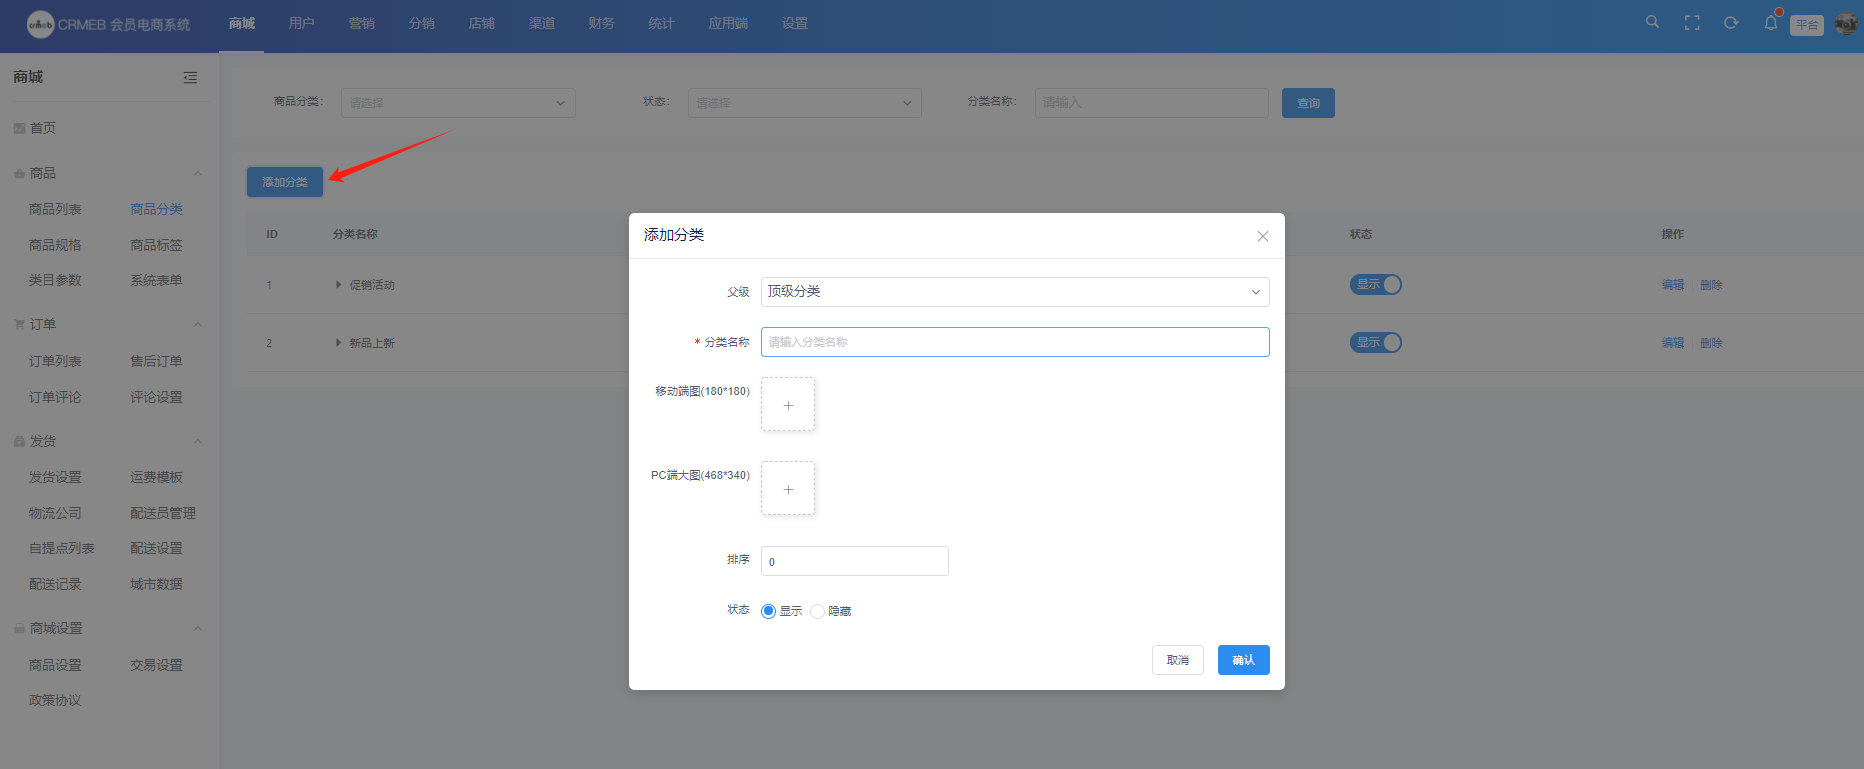
Task: Expand the 新品上新 category row
Action: 339,343
